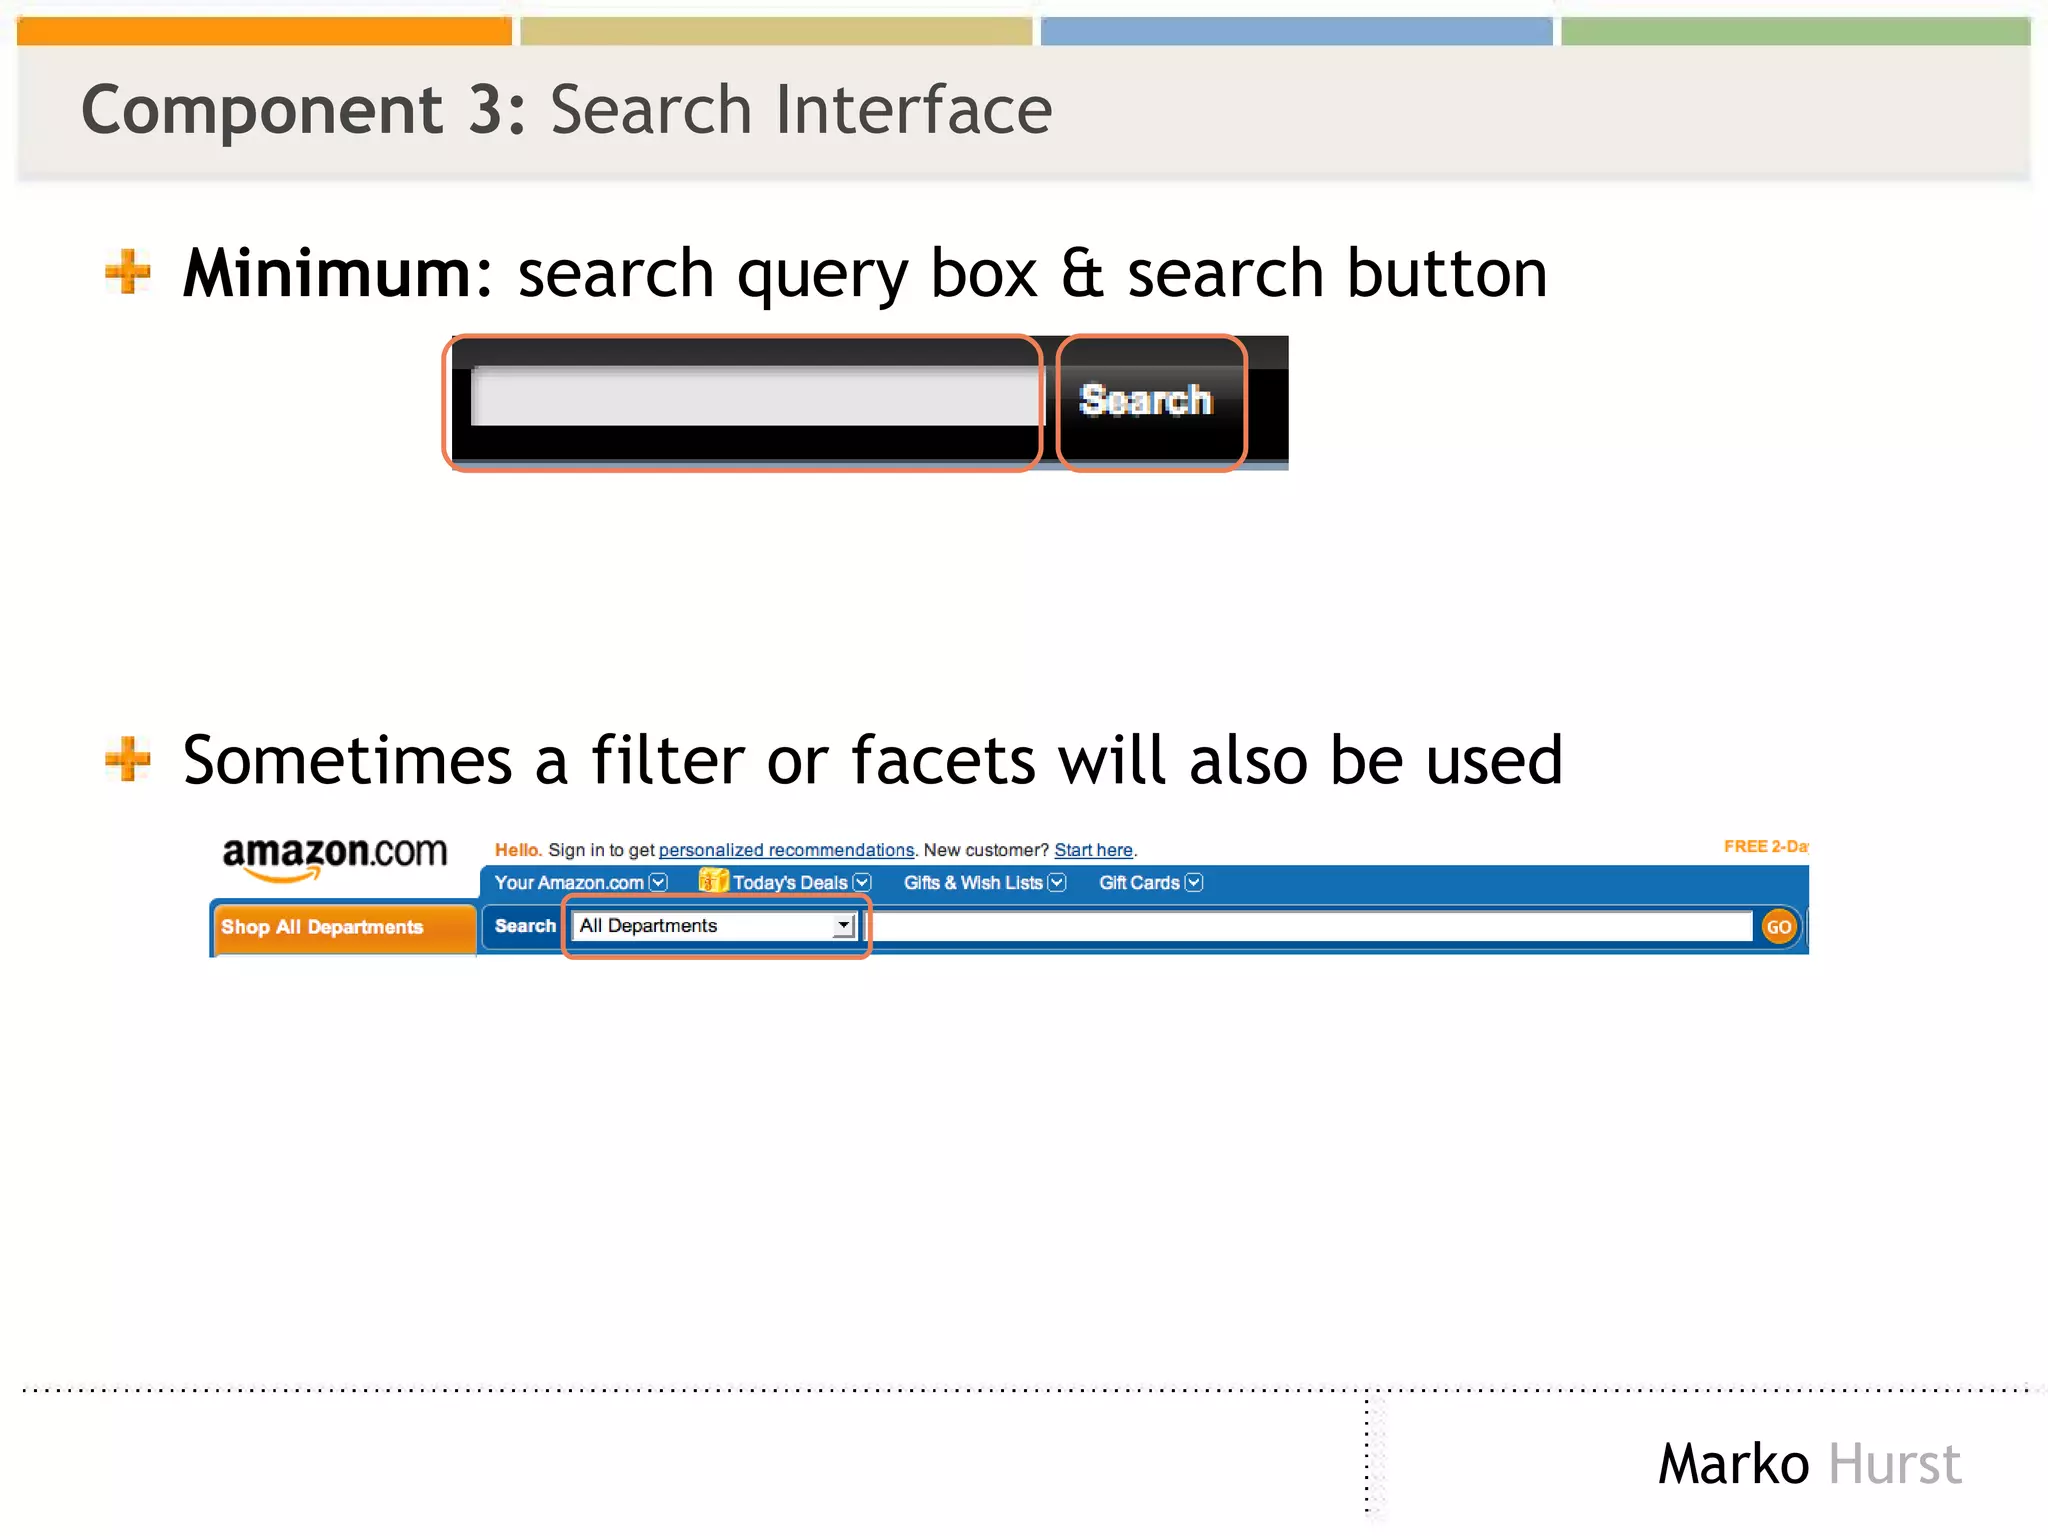Click the filter or facets bullet text
The height and width of the screenshot is (1536, 2048).
872,760
